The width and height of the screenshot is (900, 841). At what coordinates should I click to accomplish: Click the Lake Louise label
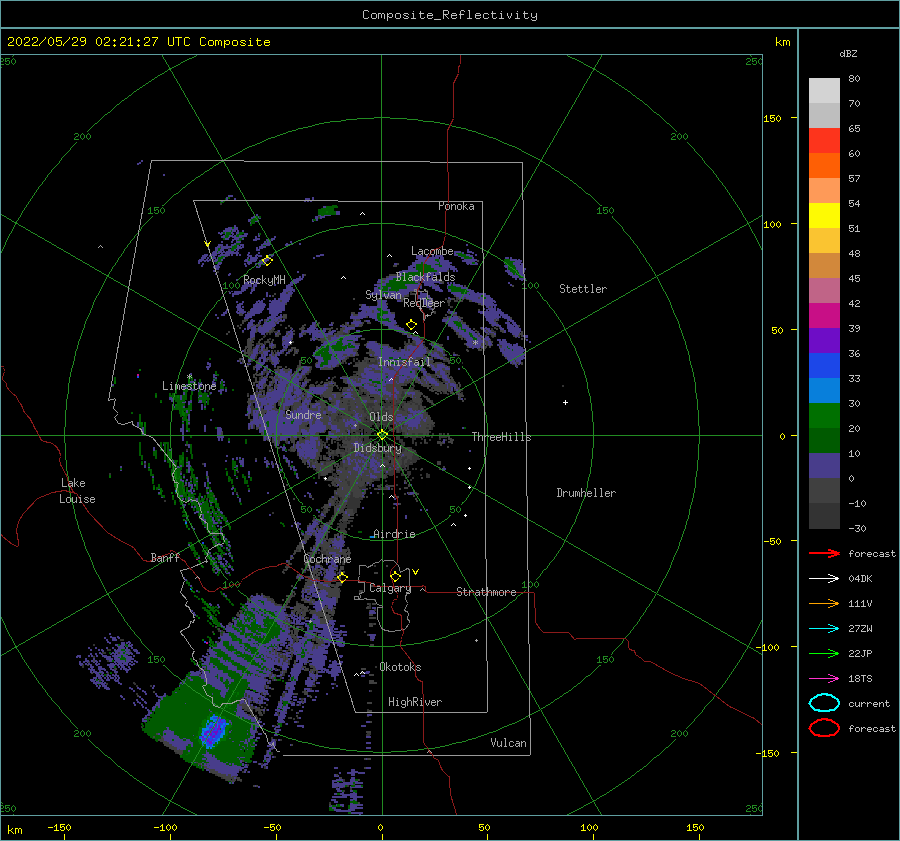tap(77, 491)
